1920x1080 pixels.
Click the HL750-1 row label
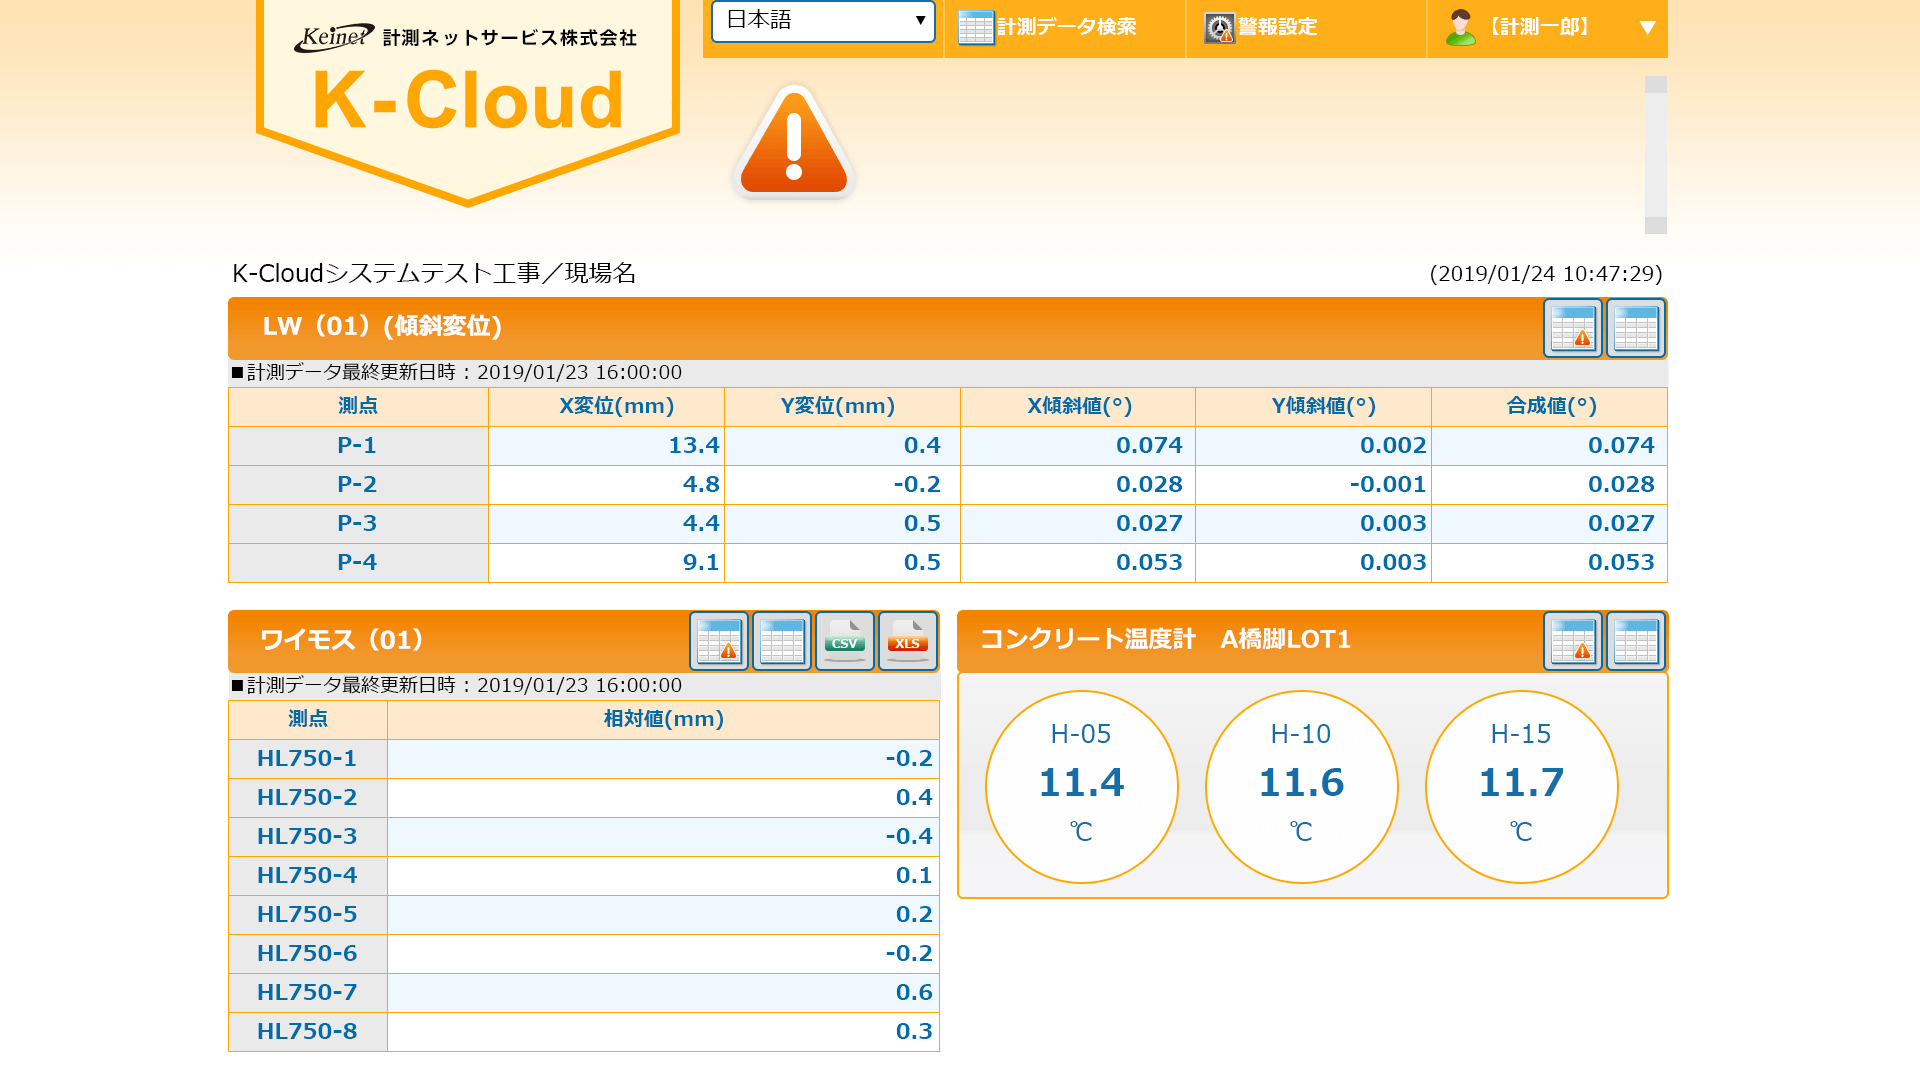[x=307, y=759]
